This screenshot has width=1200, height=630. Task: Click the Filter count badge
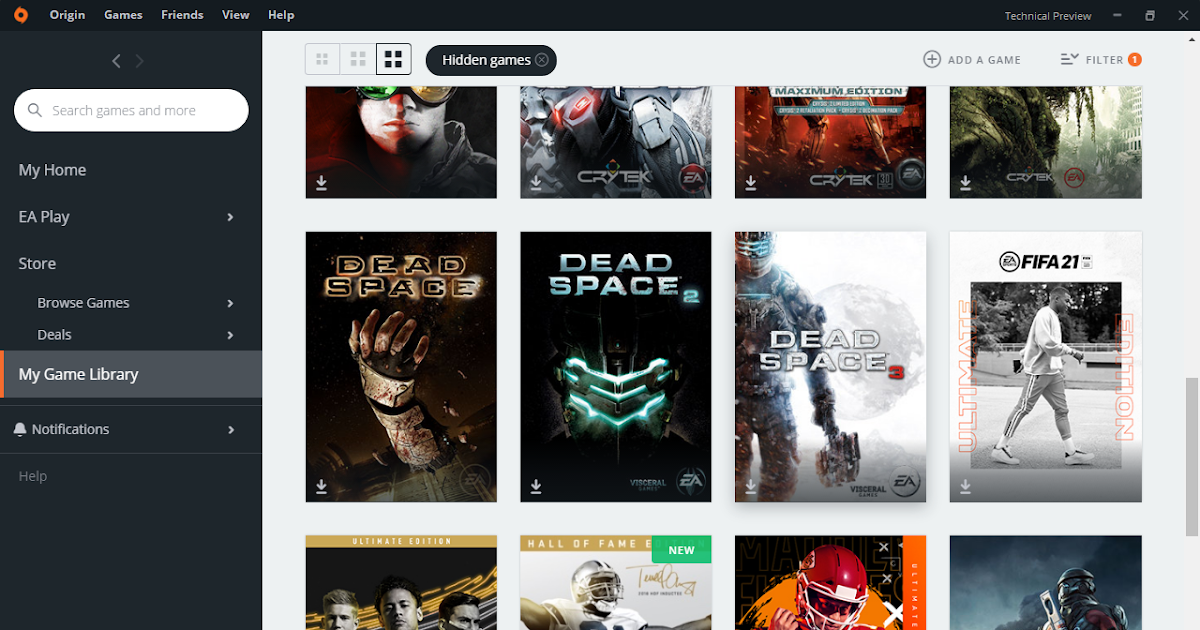pos(1135,60)
